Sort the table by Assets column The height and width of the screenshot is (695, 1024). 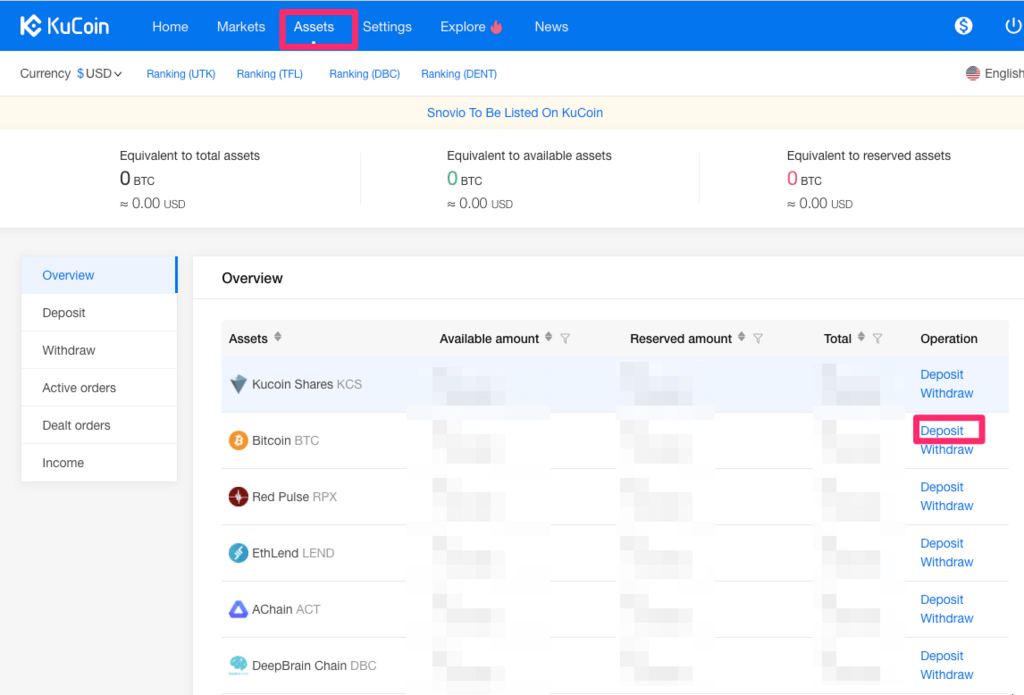[278, 337]
